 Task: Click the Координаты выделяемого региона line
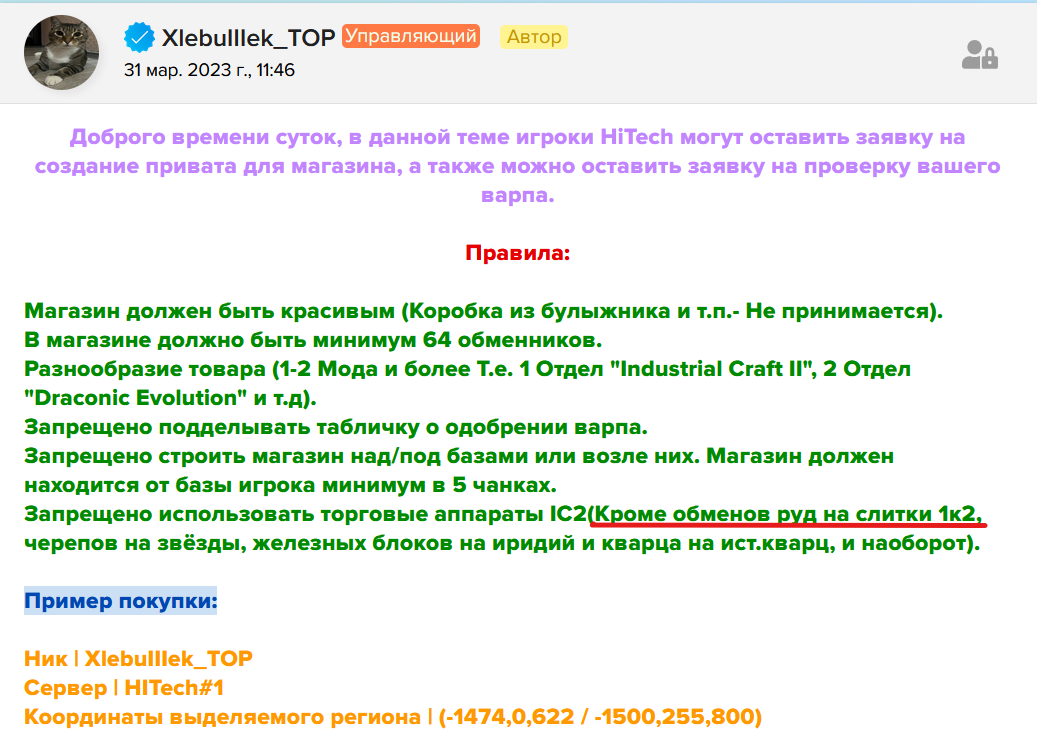click(392, 717)
